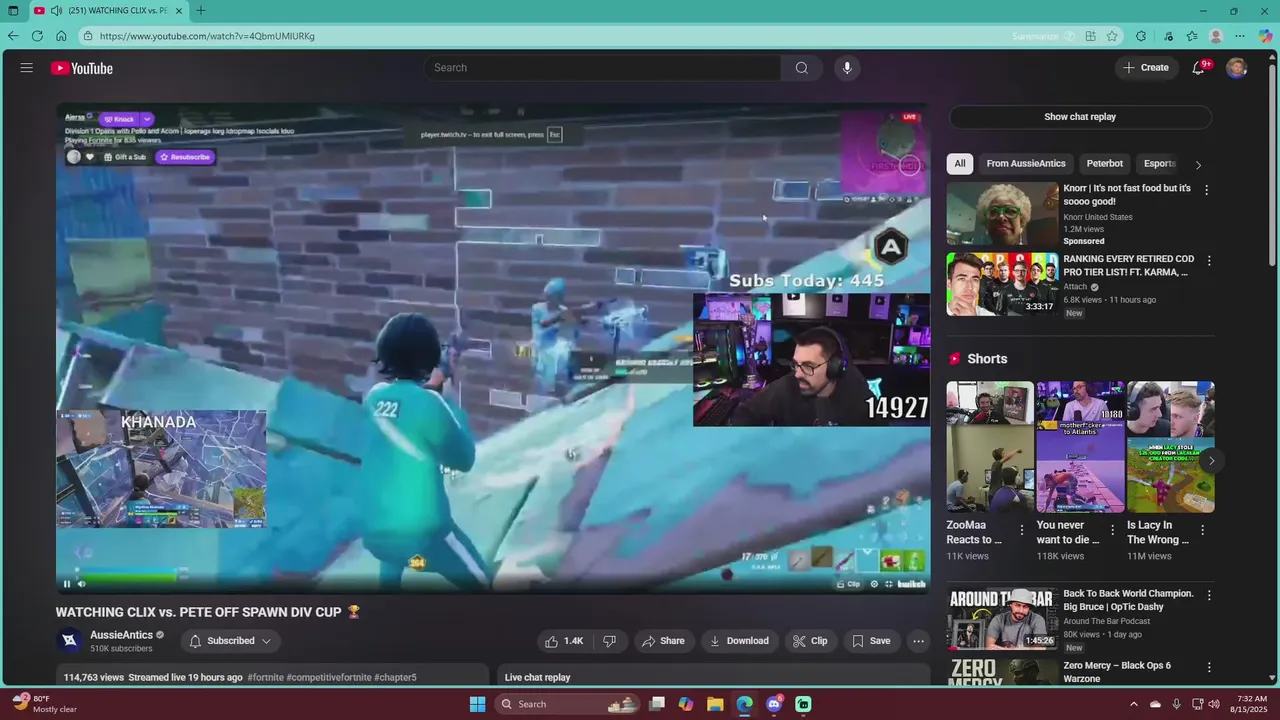Viewport: 1280px width, 720px height.
Task: Open options for Ranking COD Pro video
Action: (x=1209, y=261)
